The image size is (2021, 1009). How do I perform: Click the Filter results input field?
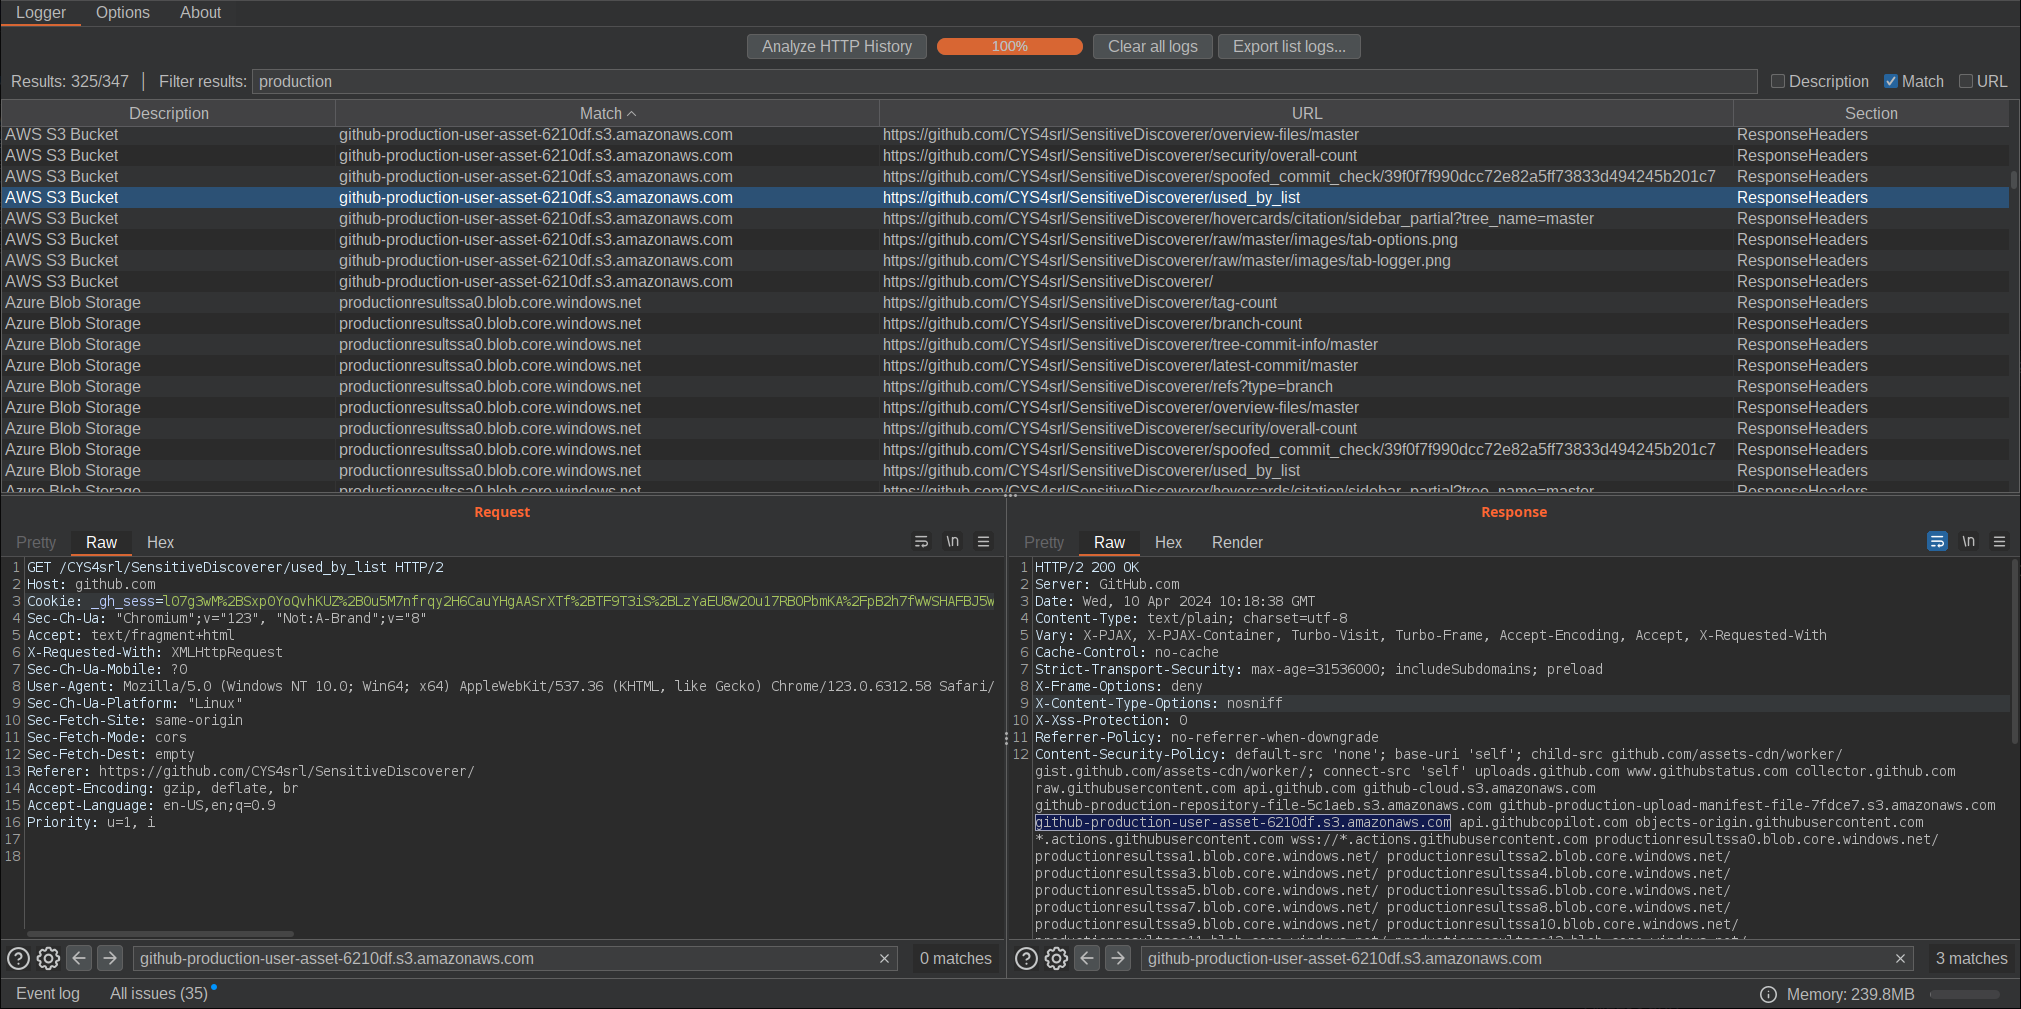(x=1004, y=82)
